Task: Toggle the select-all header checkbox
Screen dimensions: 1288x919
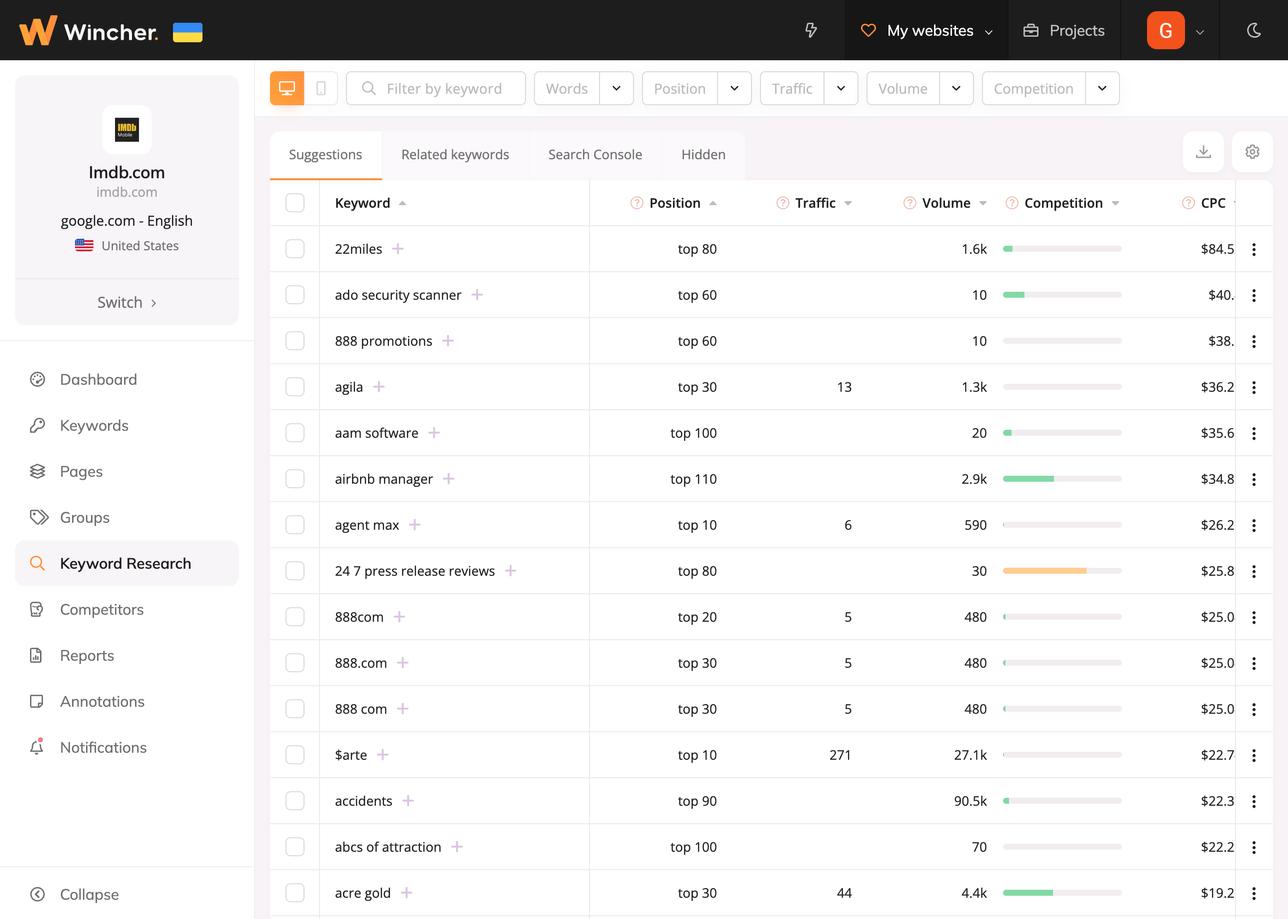Action: coord(295,203)
